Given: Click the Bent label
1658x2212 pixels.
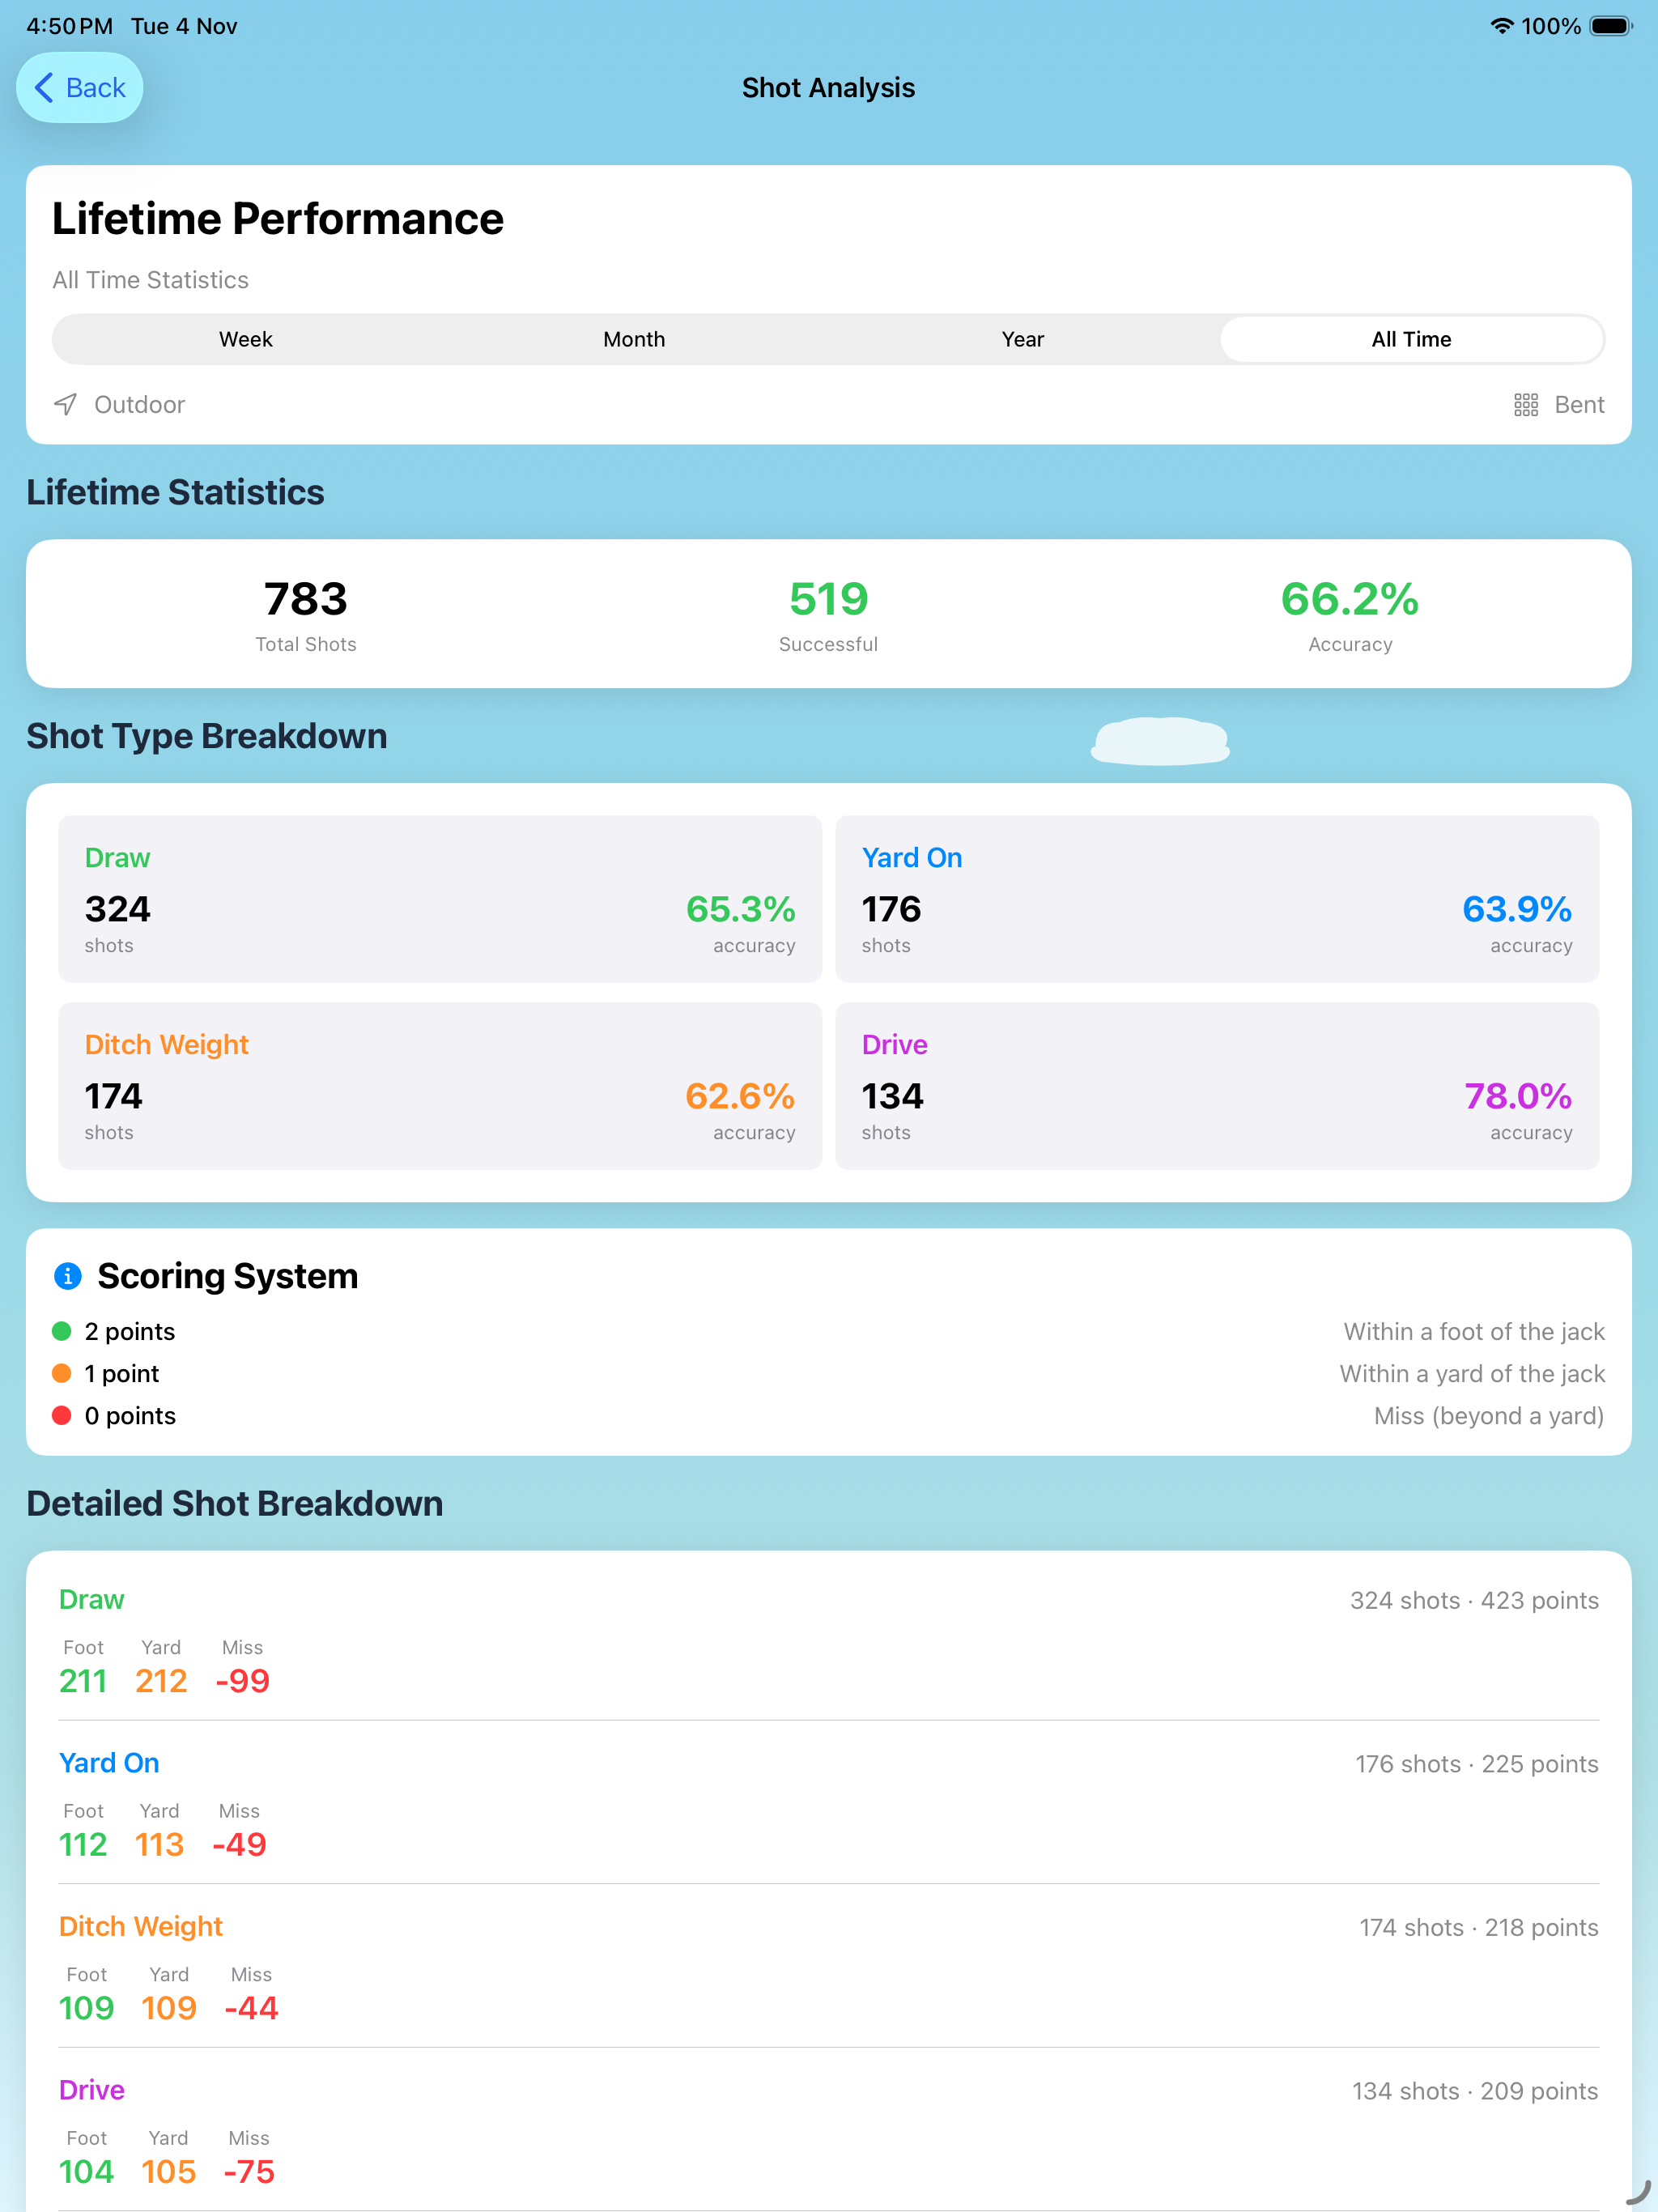Looking at the screenshot, I should click(1579, 404).
